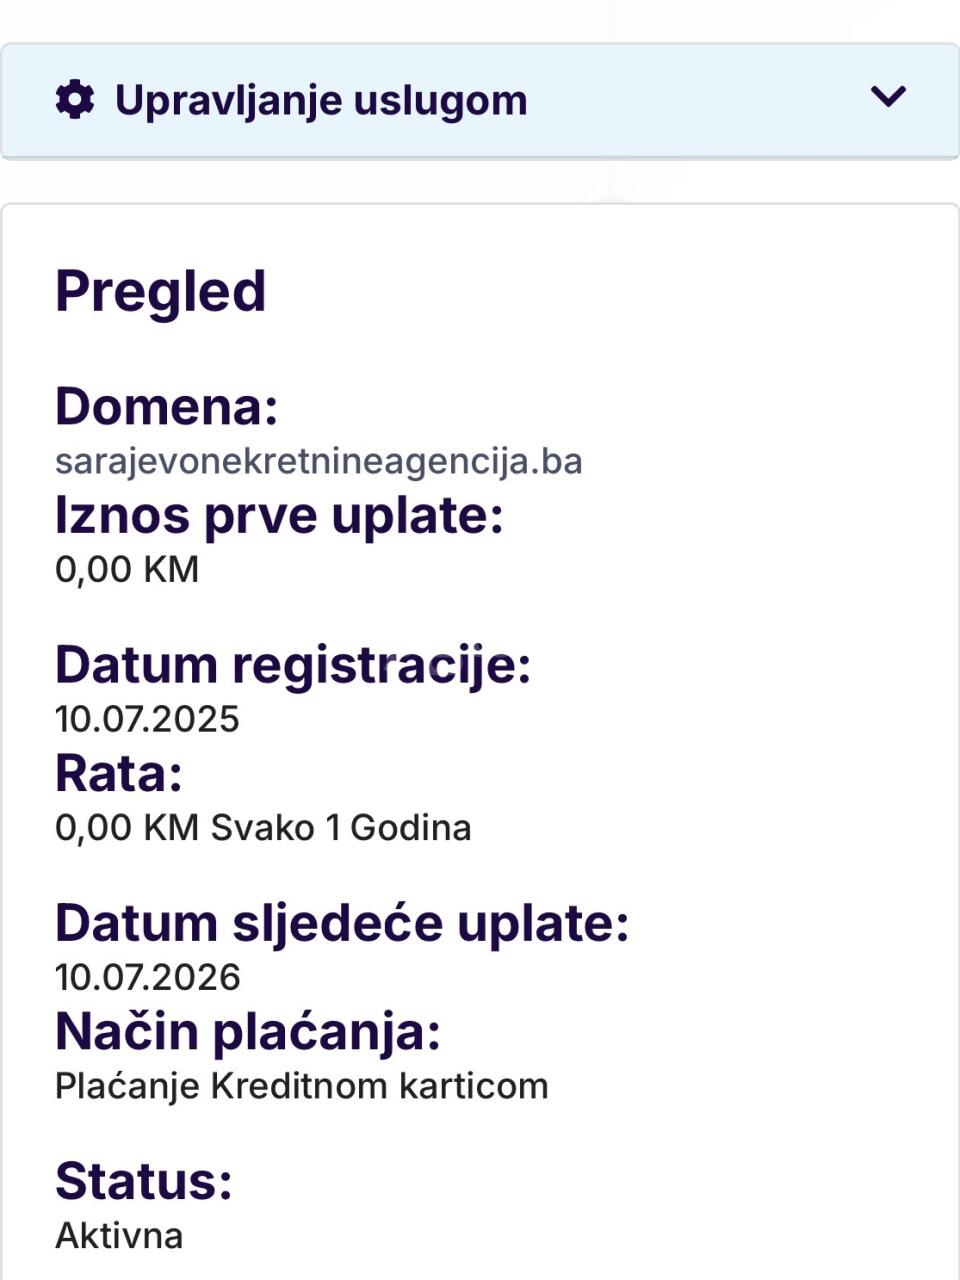Image resolution: width=960 pixels, height=1280 pixels.
Task: Select the Plaćanje Kreditnom karticom text
Action: 301,1086
